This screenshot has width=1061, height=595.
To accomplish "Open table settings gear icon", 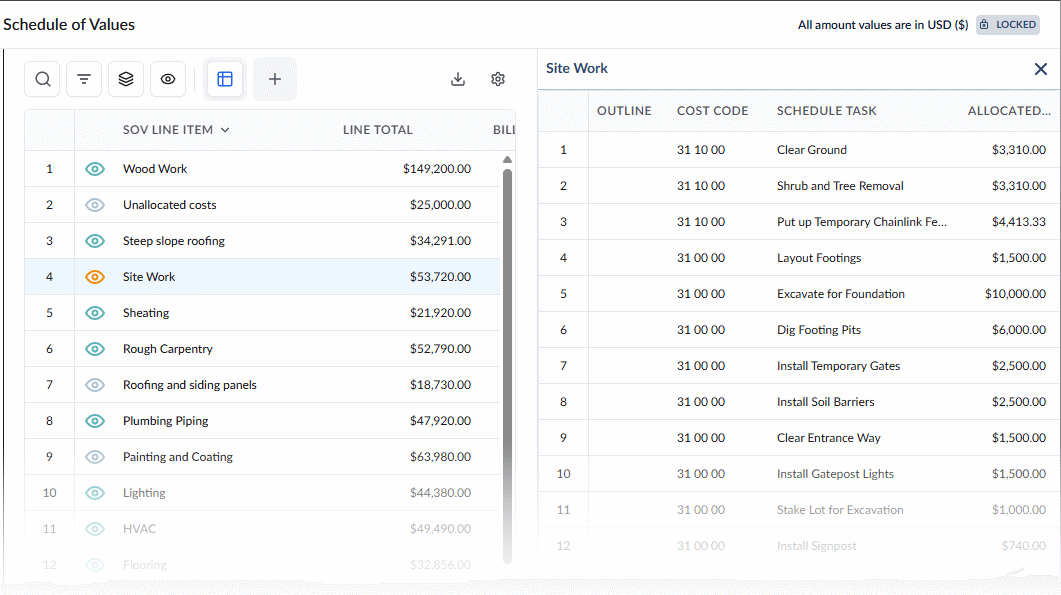I will coord(498,79).
